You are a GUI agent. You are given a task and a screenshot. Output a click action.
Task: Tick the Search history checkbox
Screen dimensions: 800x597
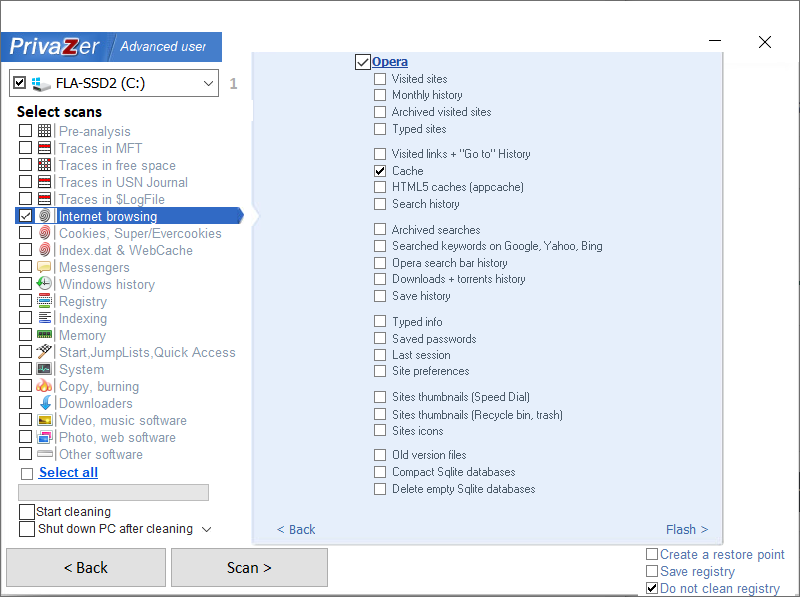pos(380,204)
